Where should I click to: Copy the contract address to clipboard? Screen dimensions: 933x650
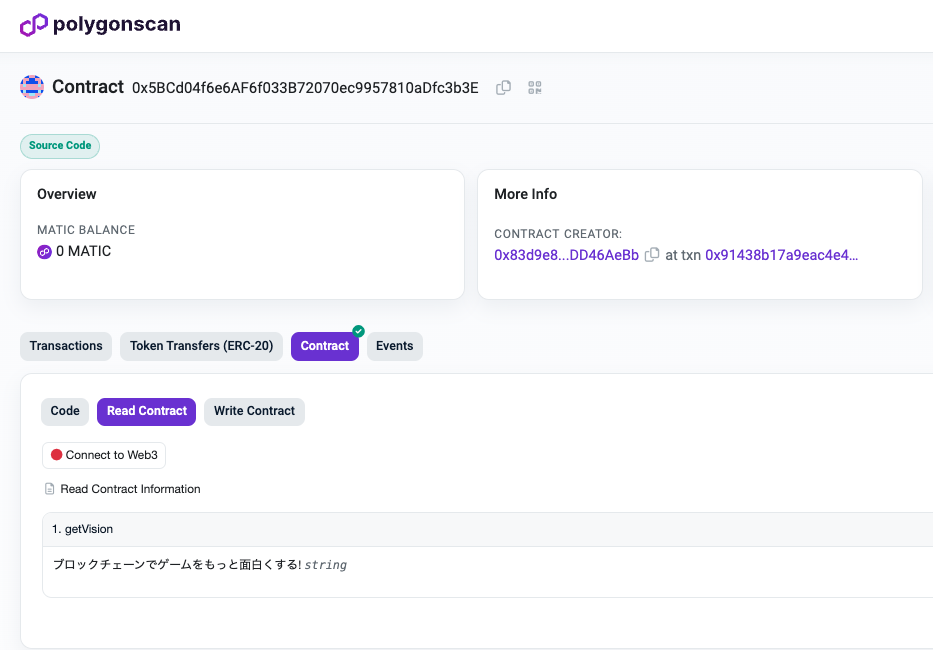coord(503,88)
